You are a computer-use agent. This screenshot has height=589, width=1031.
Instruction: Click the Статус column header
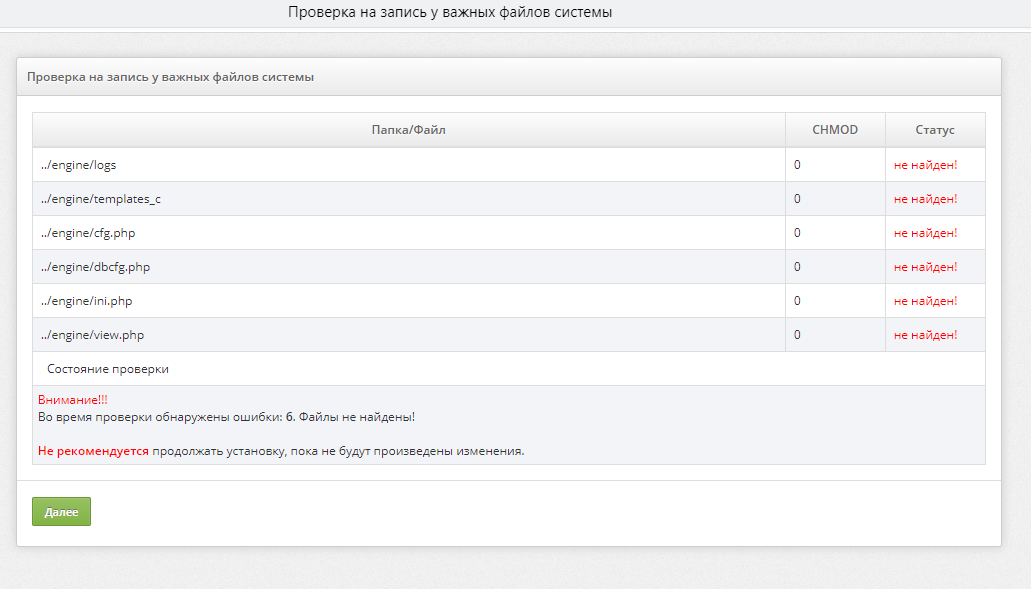pos(934,130)
